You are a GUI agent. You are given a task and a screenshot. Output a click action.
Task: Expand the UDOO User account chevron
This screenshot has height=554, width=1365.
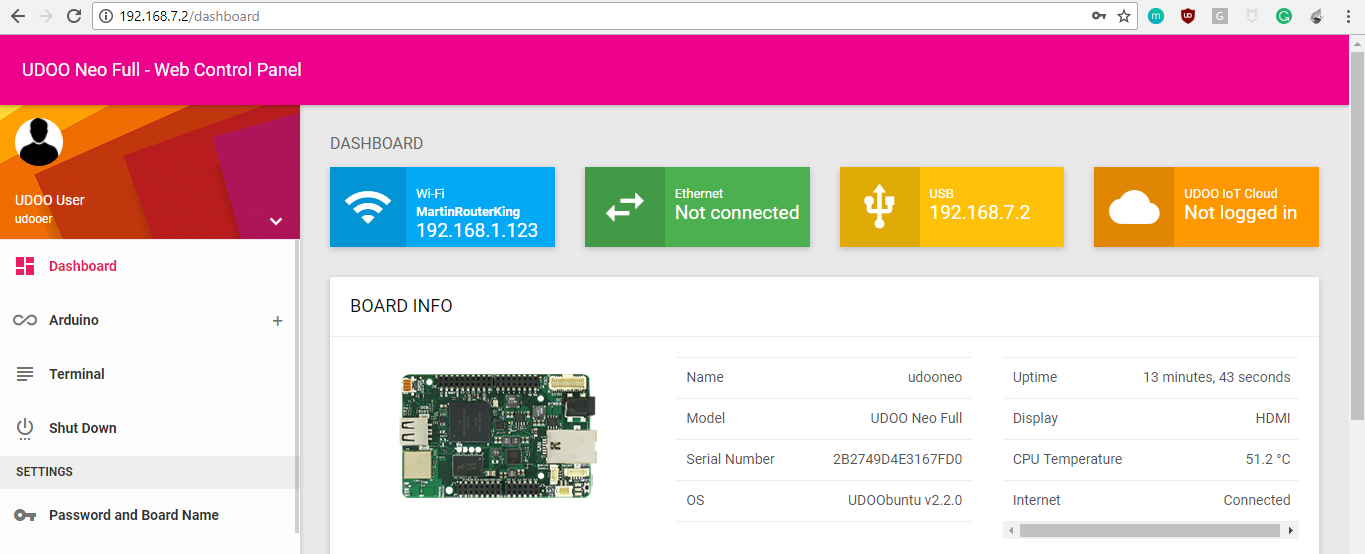tap(276, 221)
